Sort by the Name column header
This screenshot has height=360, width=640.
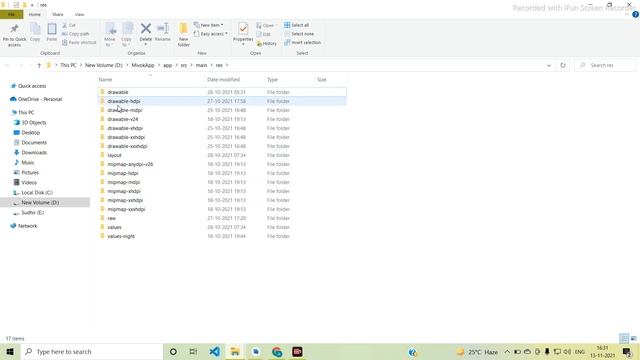(105, 80)
